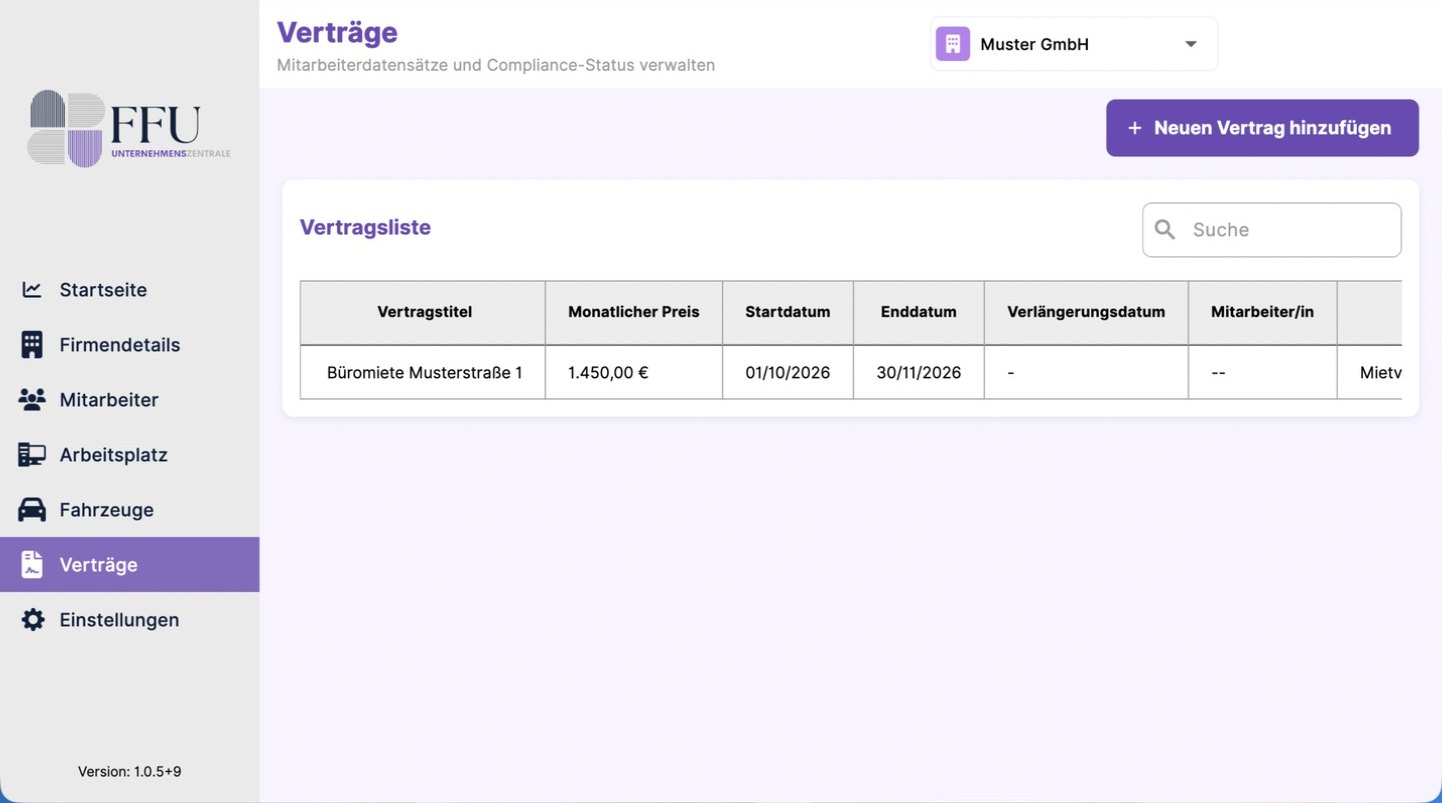Screen dimensions: 1444x803
Task: Click the Verträge document icon
Action: pos(32,565)
